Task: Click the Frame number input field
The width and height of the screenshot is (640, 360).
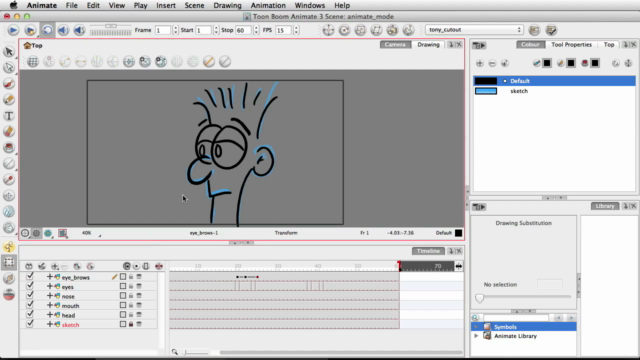Action: click(x=162, y=30)
